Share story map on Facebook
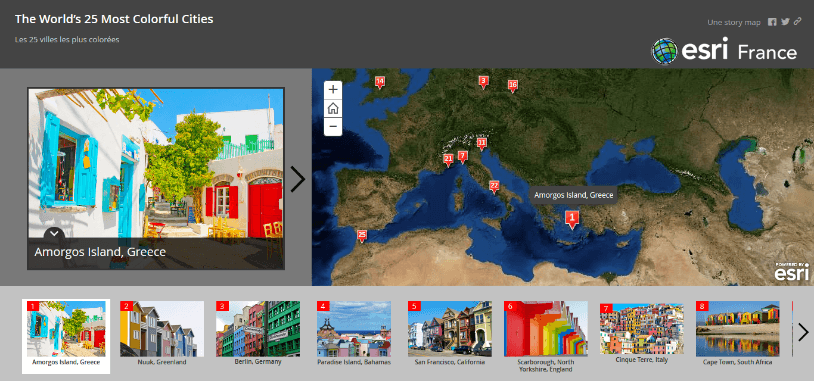The width and height of the screenshot is (814, 381). (x=772, y=22)
